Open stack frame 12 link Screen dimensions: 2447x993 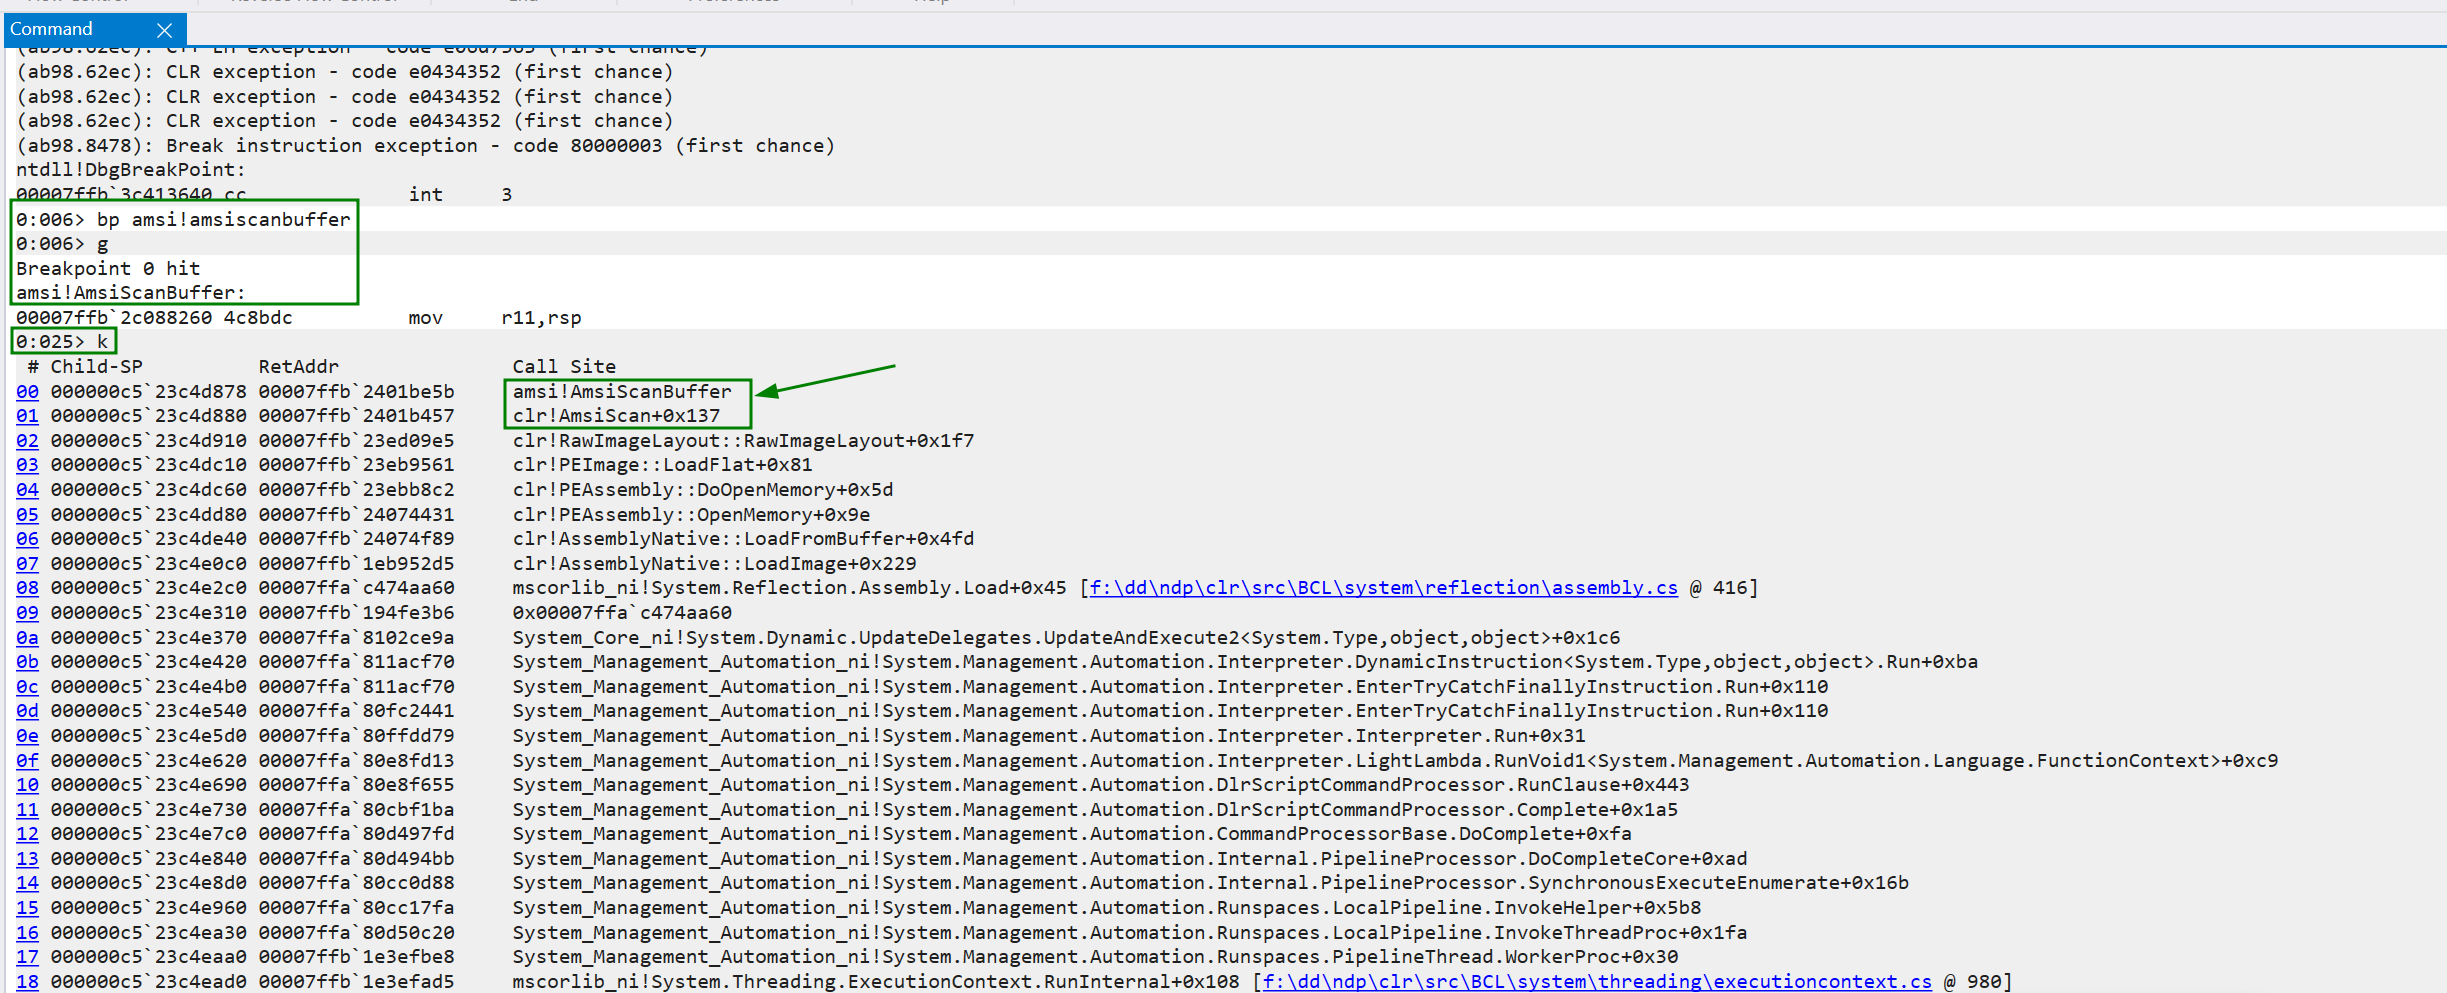click(27, 834)
